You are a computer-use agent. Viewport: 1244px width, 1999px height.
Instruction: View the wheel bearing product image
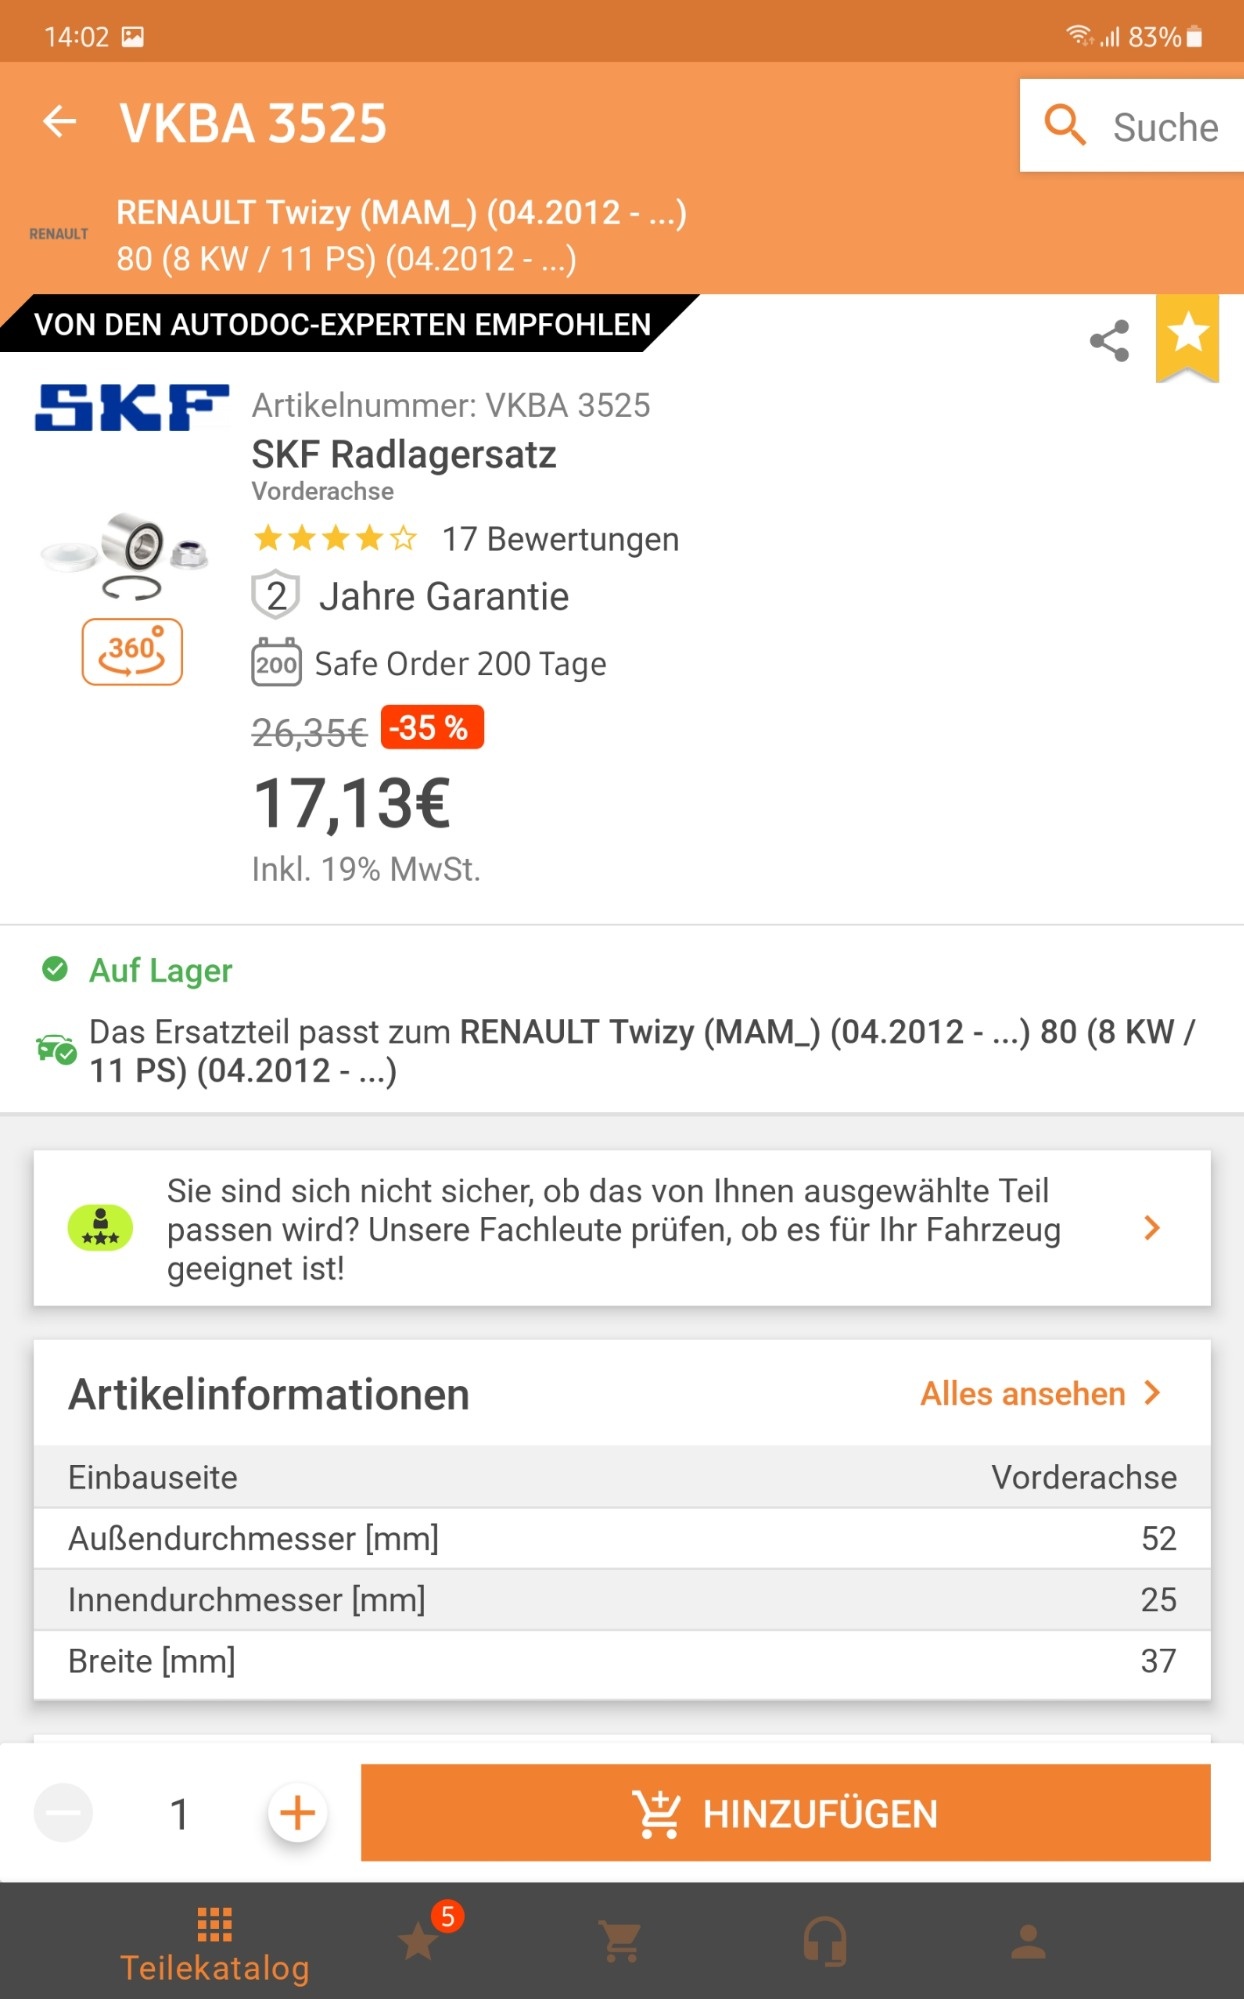coord(126,555)
